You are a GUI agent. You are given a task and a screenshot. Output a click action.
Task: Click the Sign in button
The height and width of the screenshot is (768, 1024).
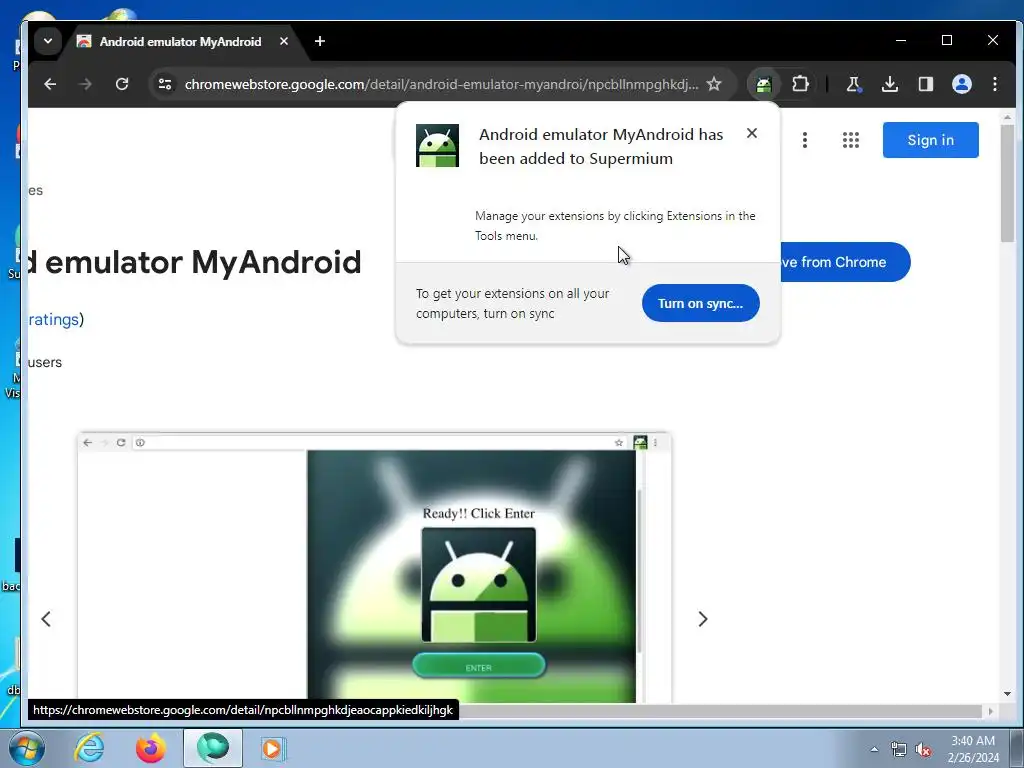[x=931, y=140]
